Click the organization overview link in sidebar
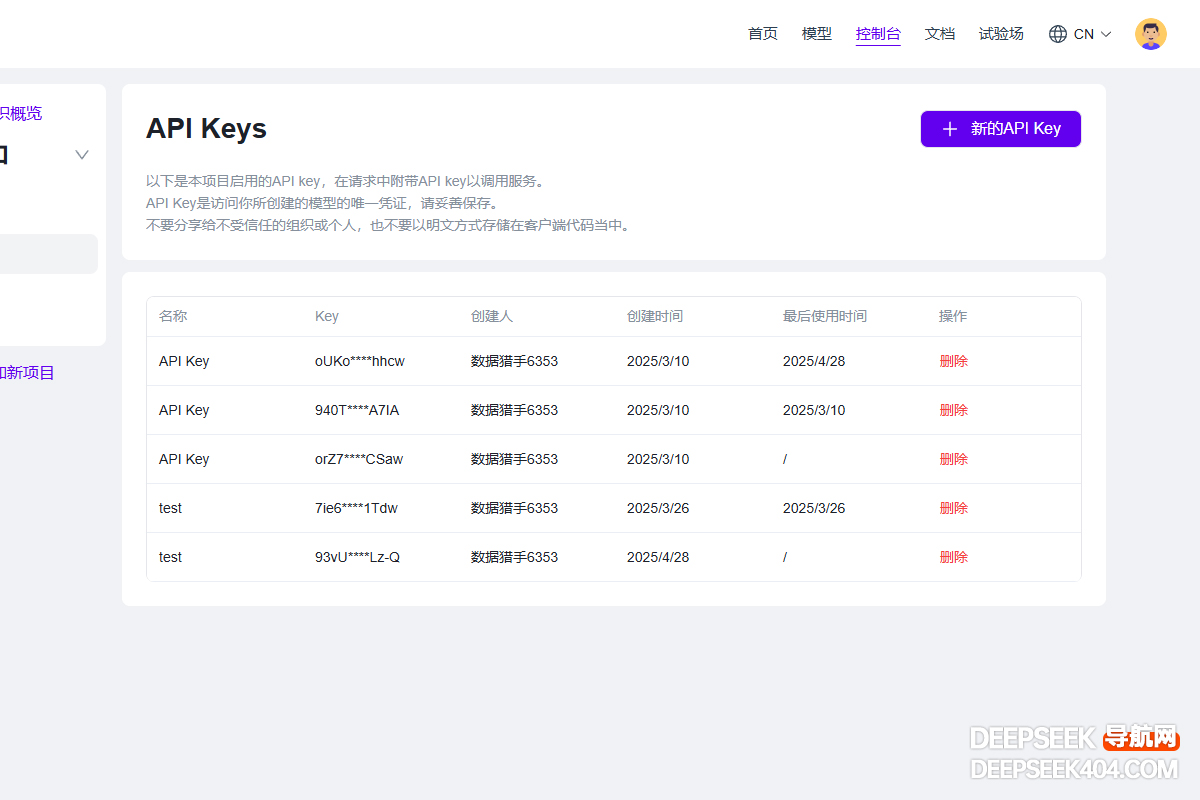 [22, 114]
